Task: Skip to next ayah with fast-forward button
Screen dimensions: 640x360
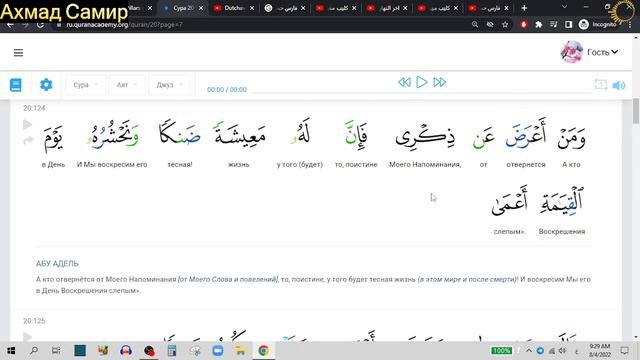Action: tap(440, 82)
